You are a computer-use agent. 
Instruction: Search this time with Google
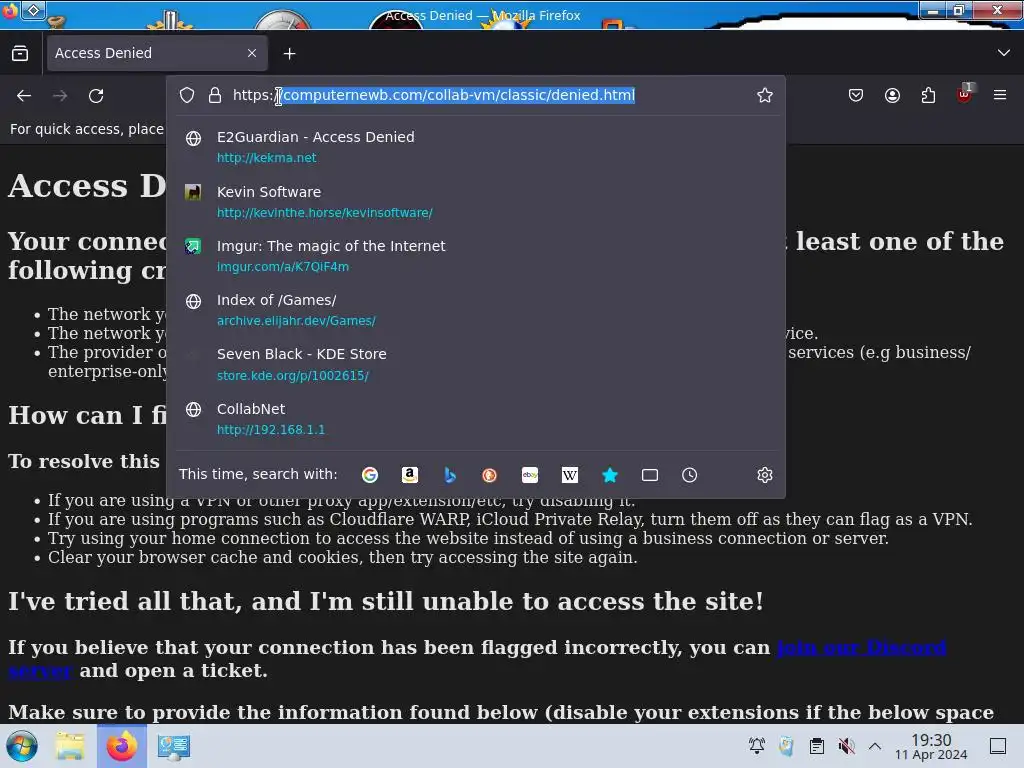[370, 475]
